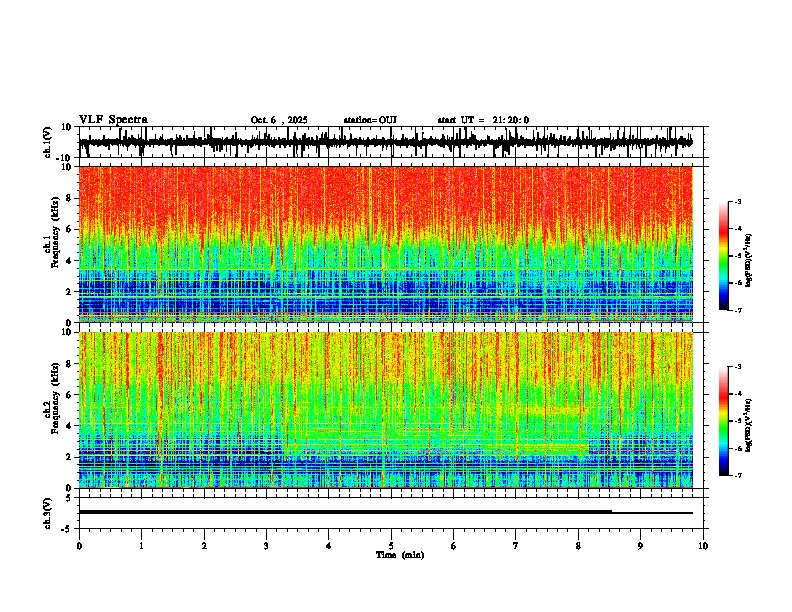Click the "2" kHz tick on ch.2 spectrogram
The width and height of the screenshot is (792, 612).
pos(69,457)
